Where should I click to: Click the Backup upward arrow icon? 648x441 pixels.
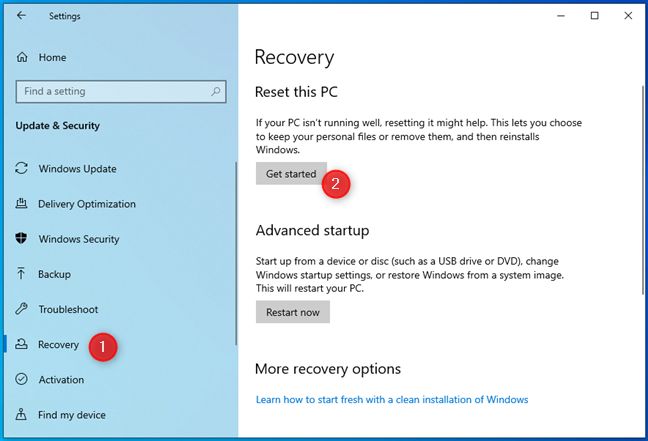tap(21, 273)
